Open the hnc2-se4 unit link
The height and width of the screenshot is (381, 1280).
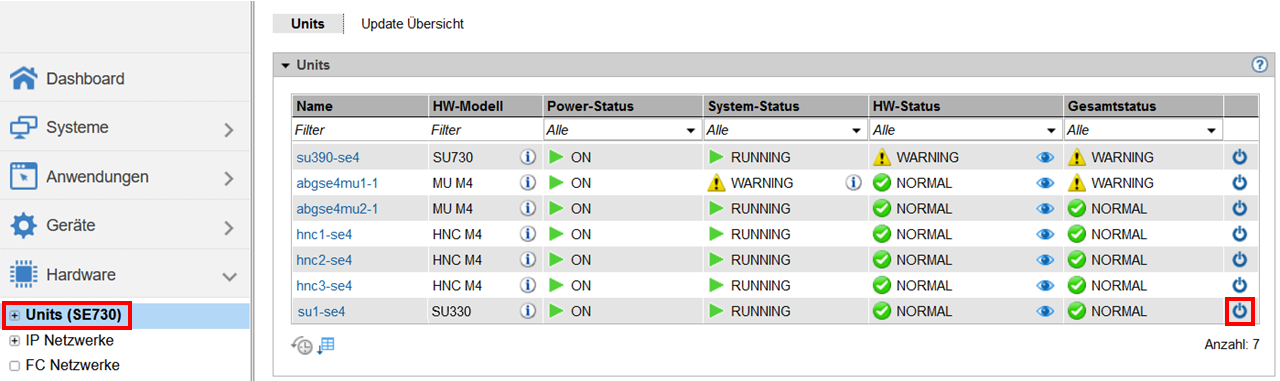pos(324,260)
